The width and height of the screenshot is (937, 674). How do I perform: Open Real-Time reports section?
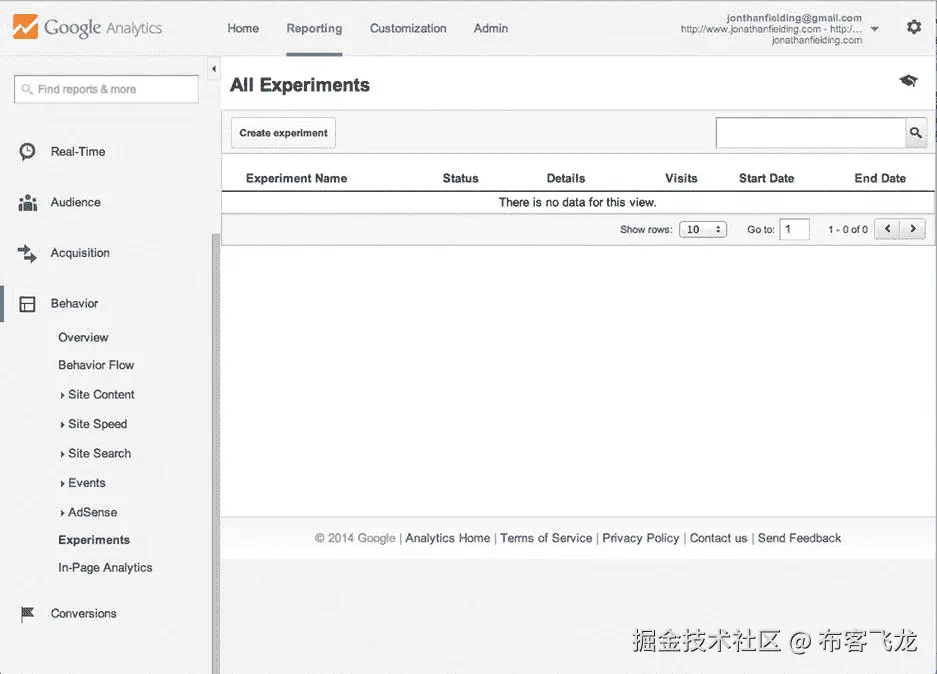(78, 152)
